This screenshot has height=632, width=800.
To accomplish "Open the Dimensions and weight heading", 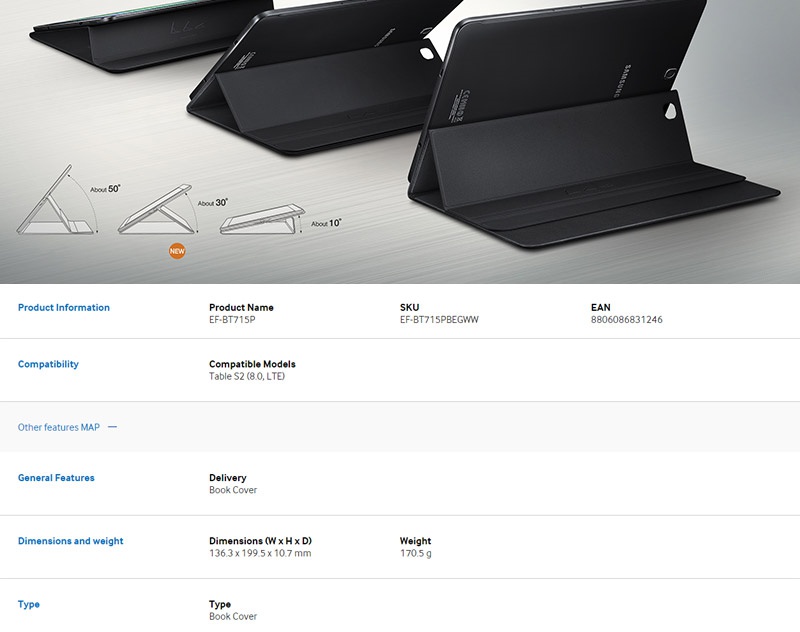I will point(71,541).
